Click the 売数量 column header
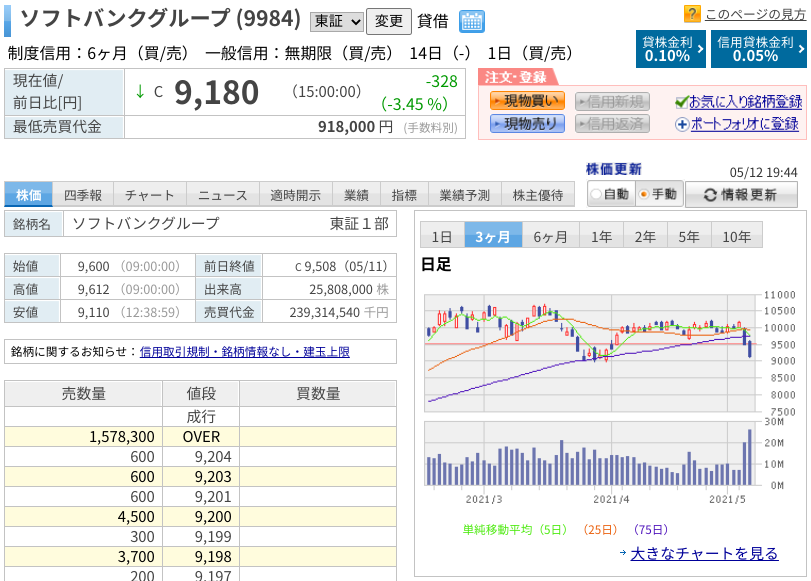 pyautogui.click(x=84, y=394)
